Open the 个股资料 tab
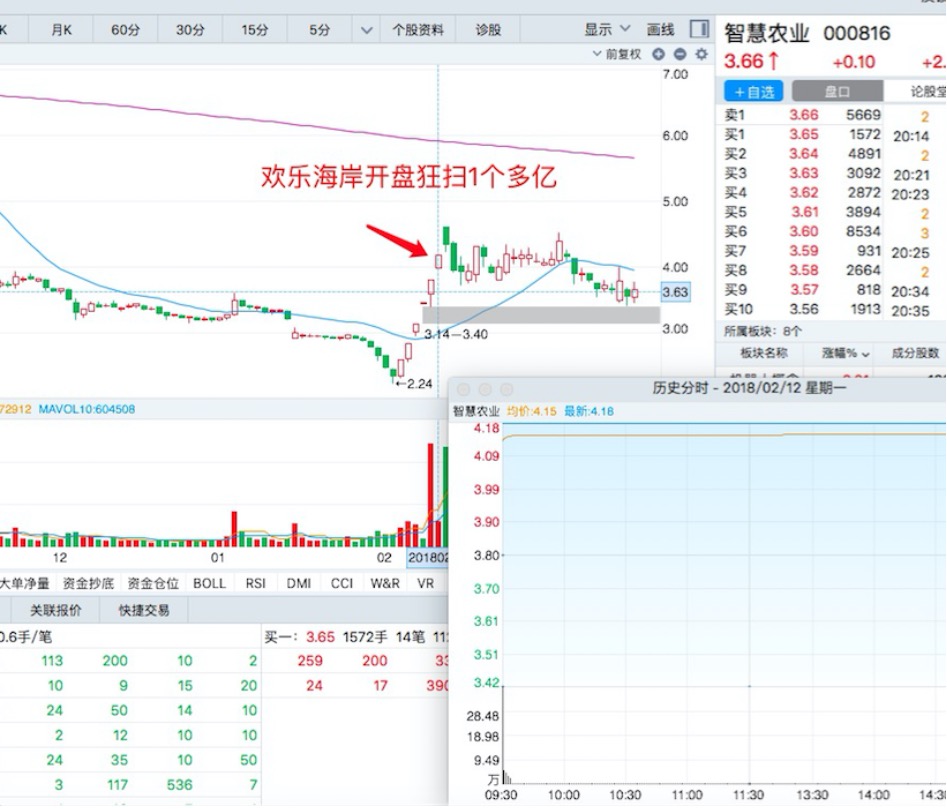This screenshot has height=809, width=947. [x=417, y=30]
